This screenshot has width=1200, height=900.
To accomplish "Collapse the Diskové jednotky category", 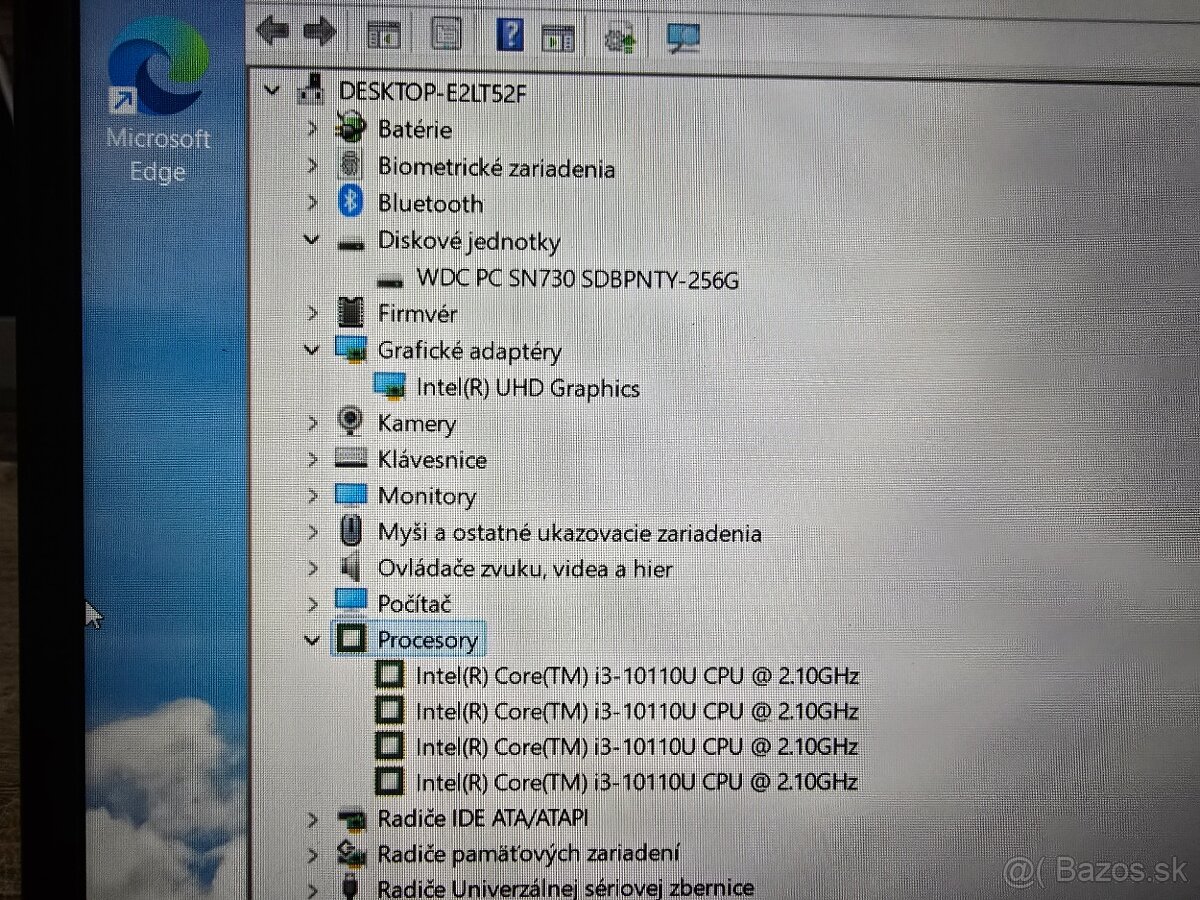I will coord(312,241).
